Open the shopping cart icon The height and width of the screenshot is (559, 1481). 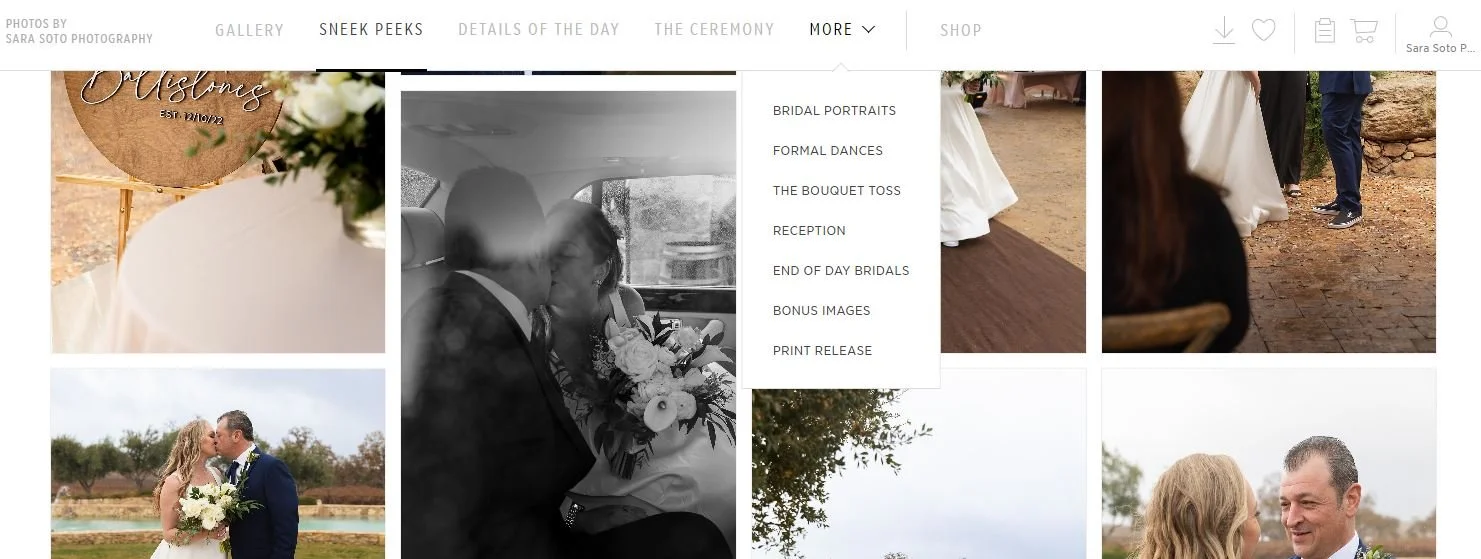click(x=1364, y=31)
